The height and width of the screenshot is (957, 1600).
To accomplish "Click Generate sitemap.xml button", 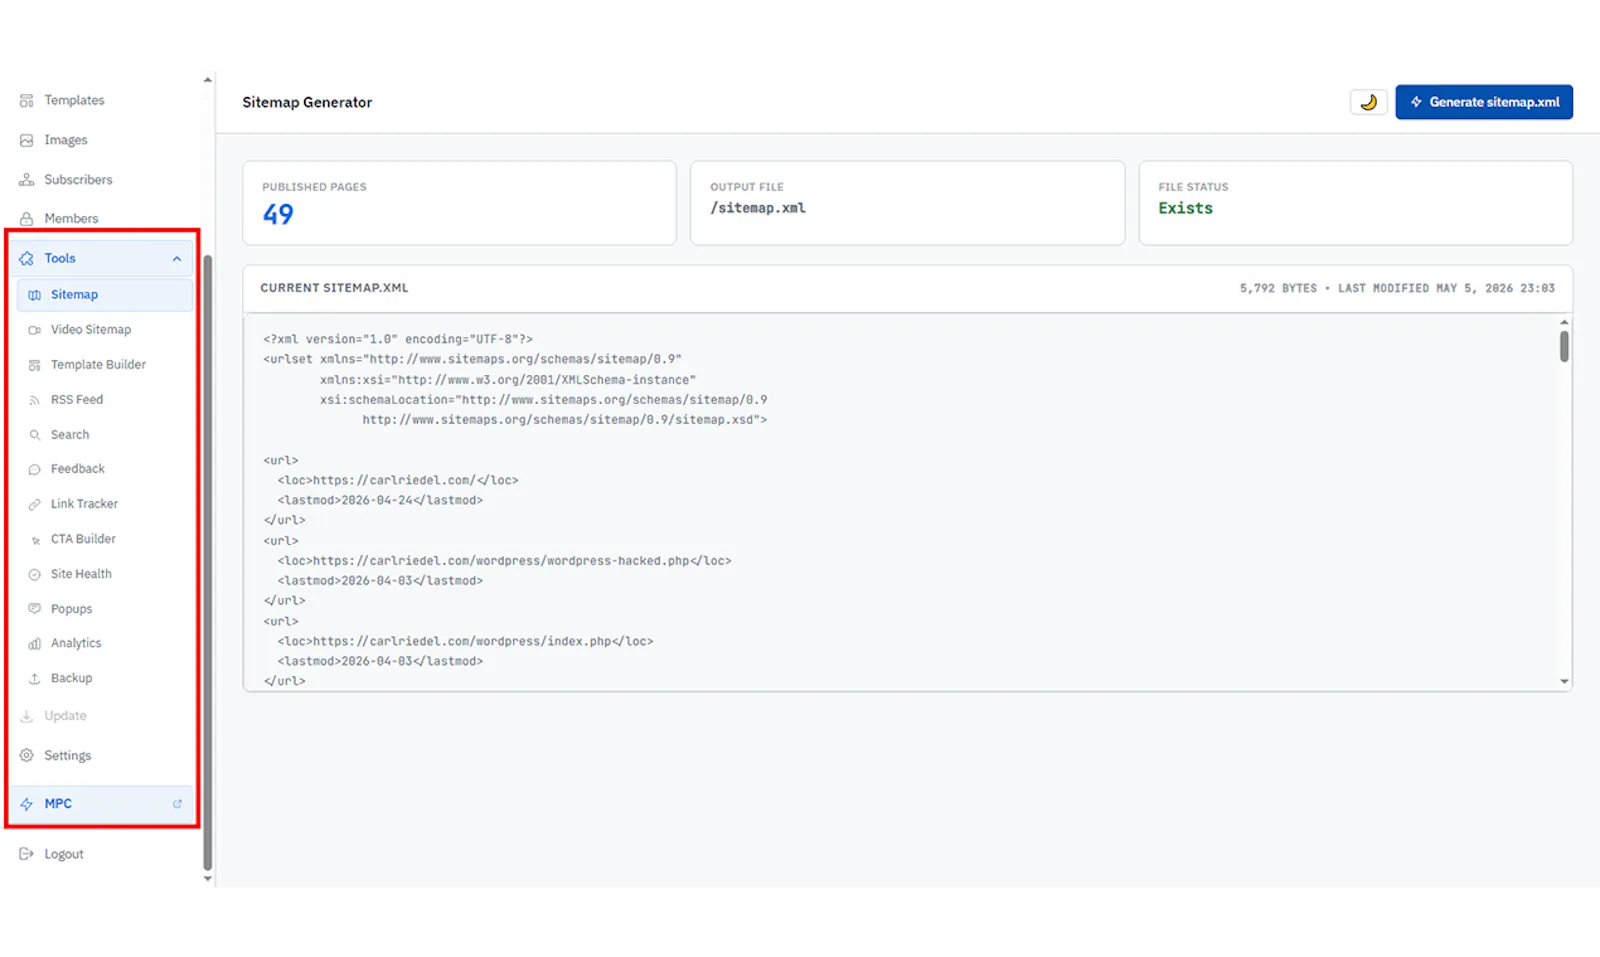I will (1484, 102).
